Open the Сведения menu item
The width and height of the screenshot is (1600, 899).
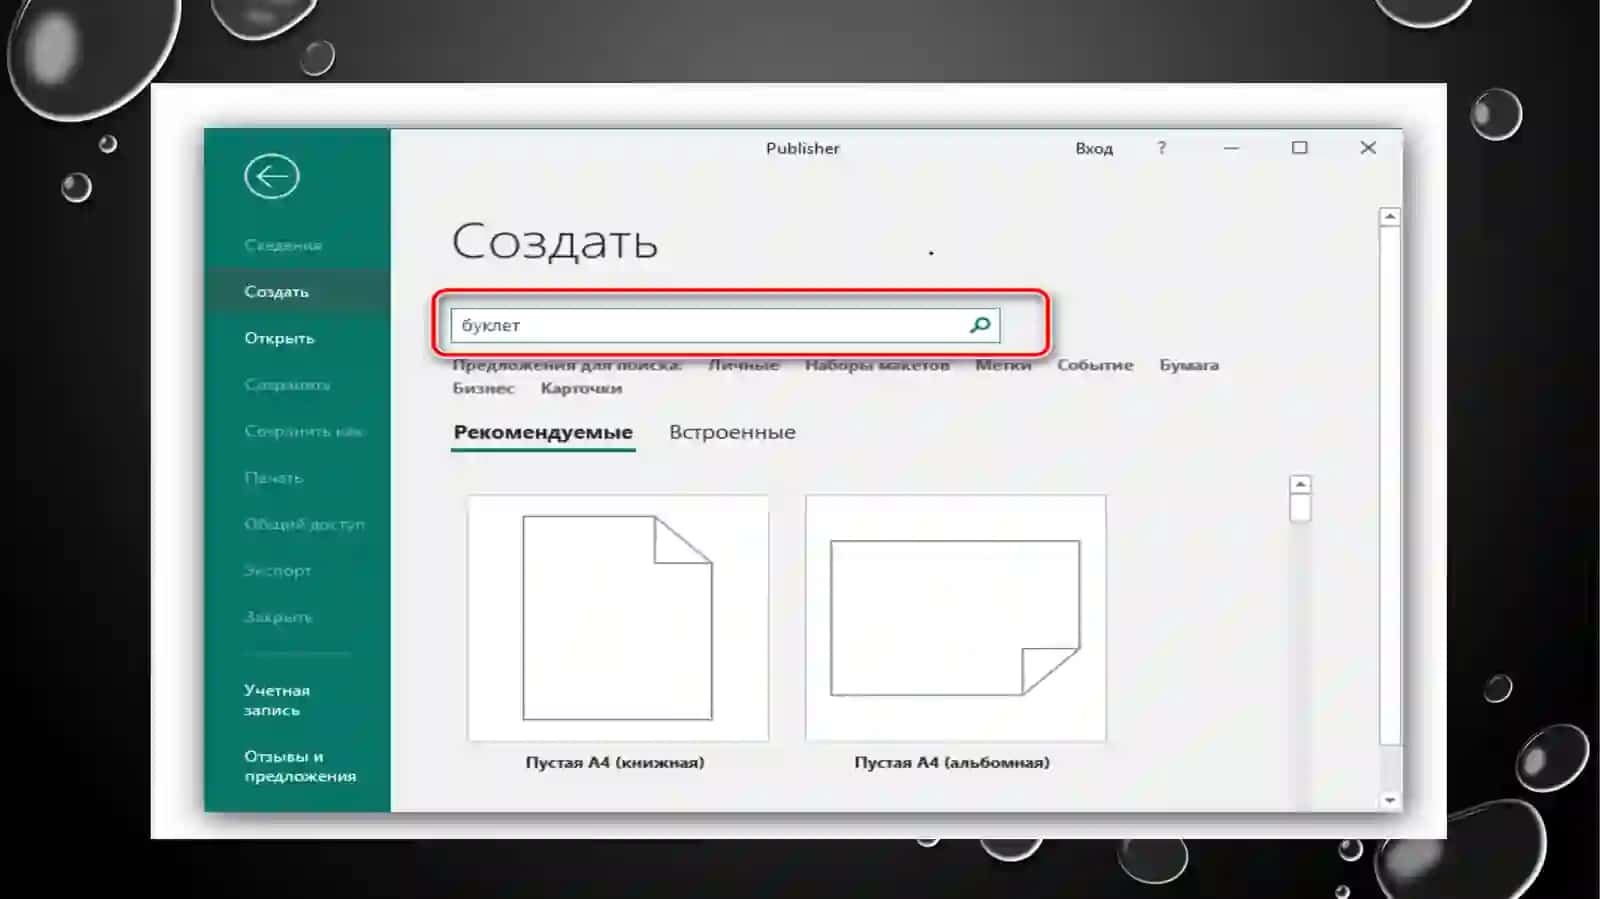click(283, 245)
